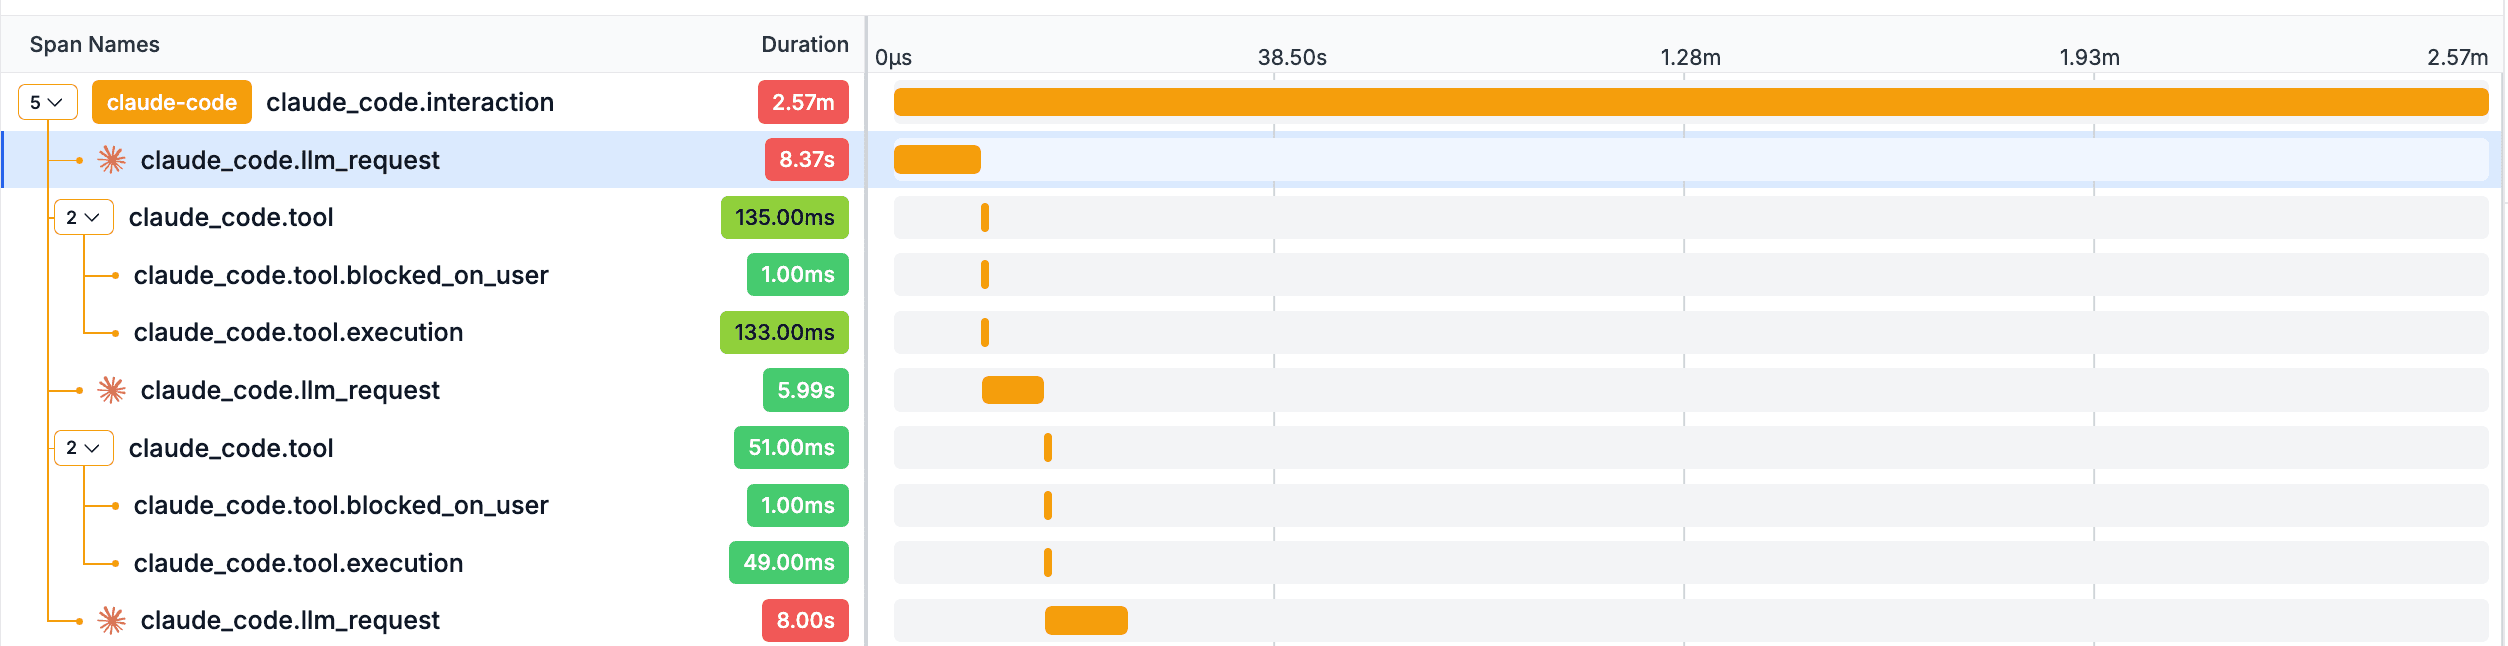Click the 8.37s duration badge
Image resolution: width=2508 pixels, height=646 pixels.
tap(807, 160)
